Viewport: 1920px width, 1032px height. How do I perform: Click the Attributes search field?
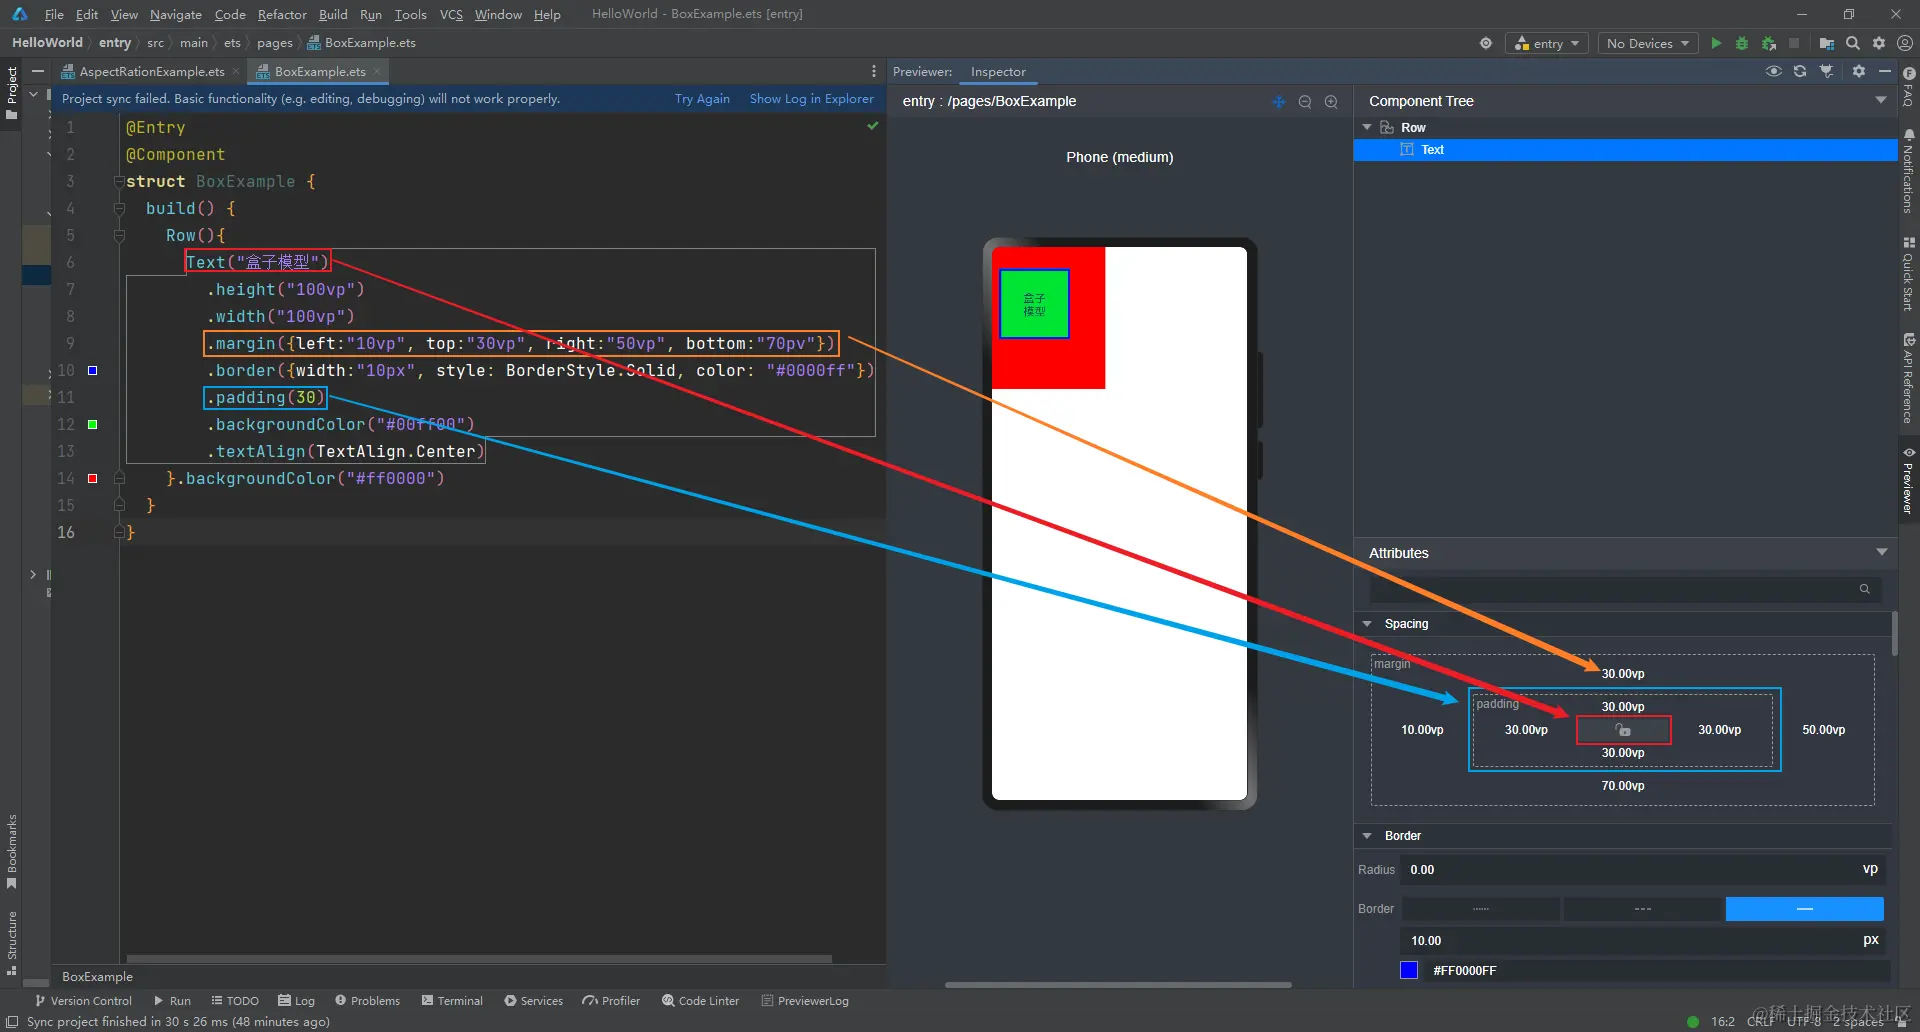1625,589
